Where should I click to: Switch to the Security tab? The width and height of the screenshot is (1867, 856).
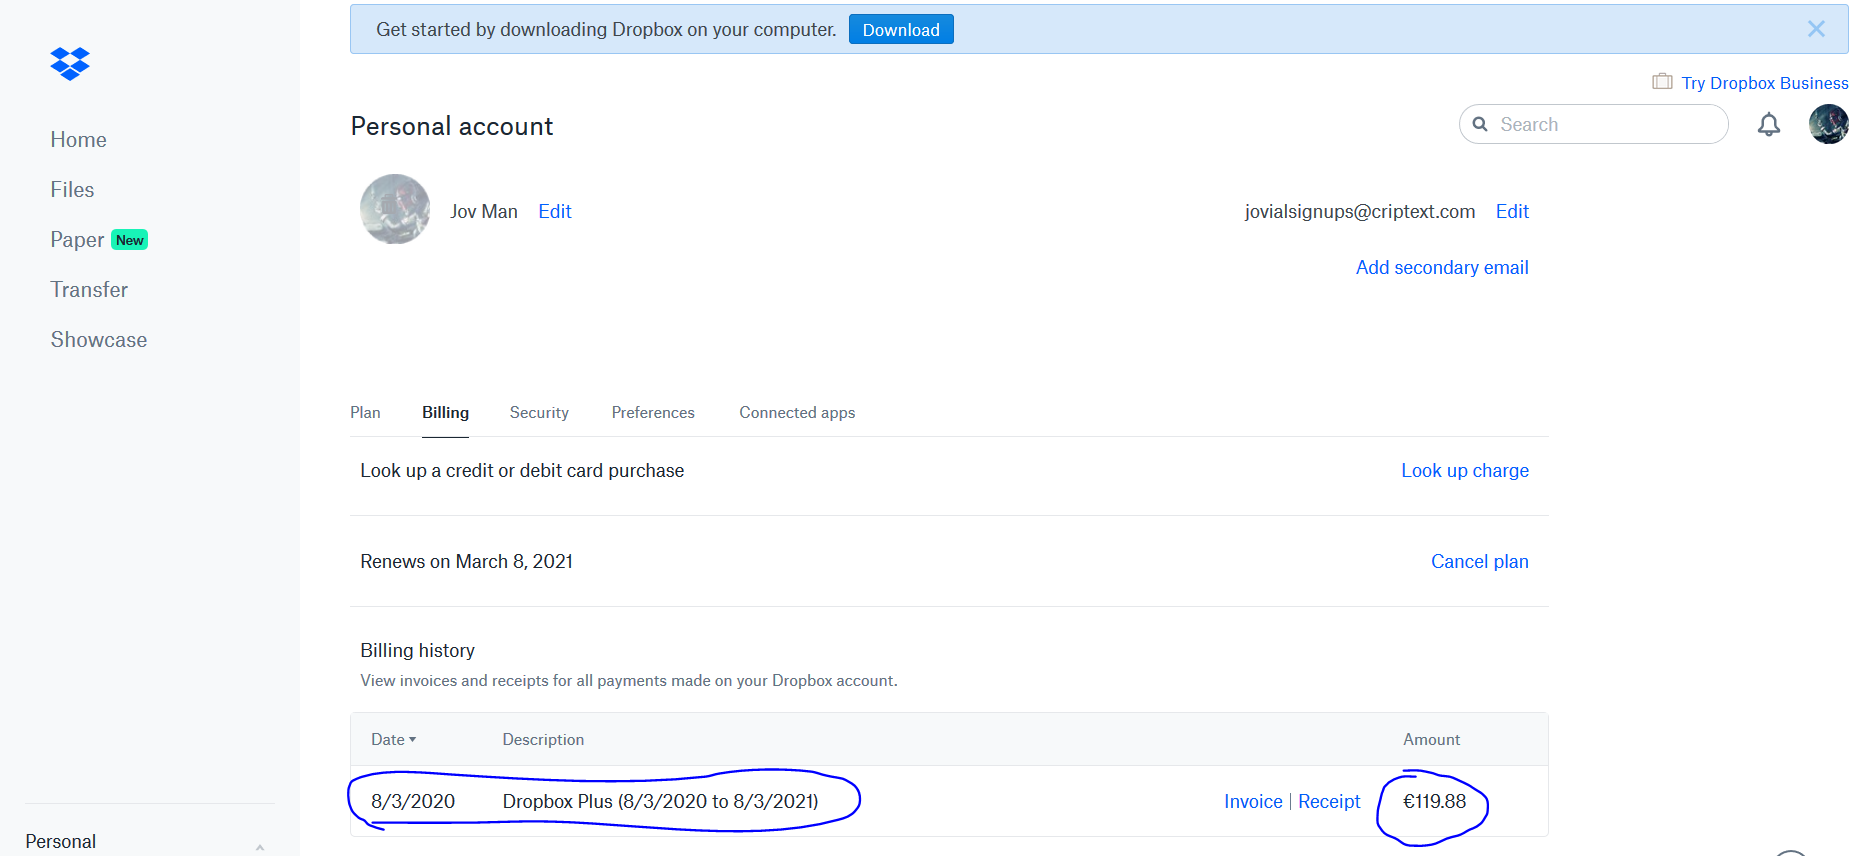(539, 413)
